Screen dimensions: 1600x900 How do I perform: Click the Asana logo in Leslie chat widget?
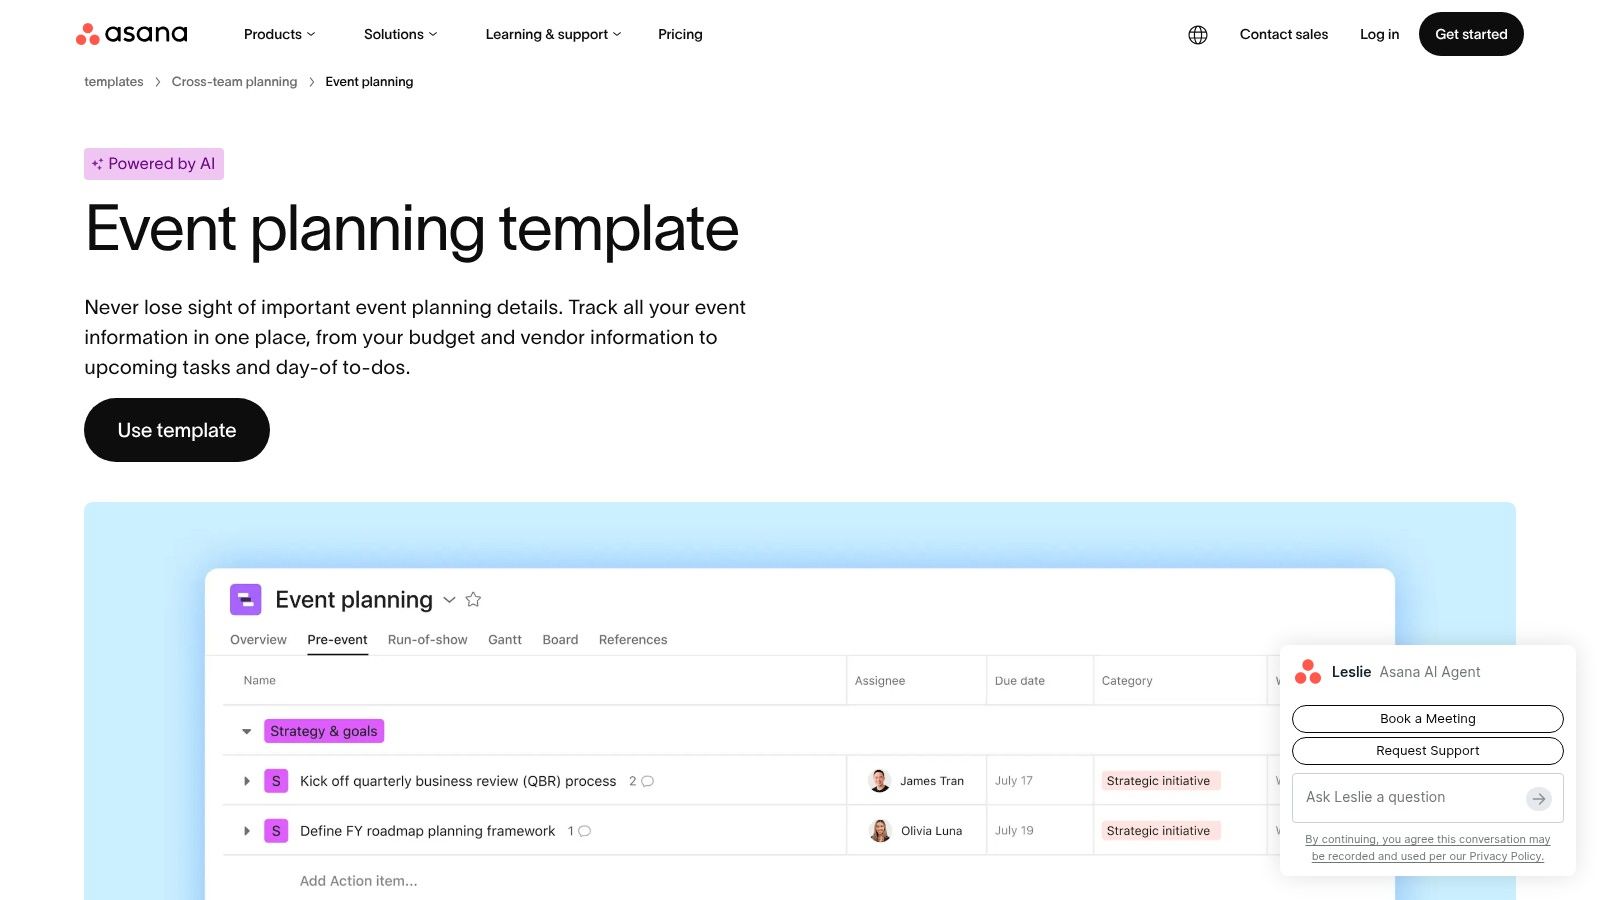point(1308,672)
